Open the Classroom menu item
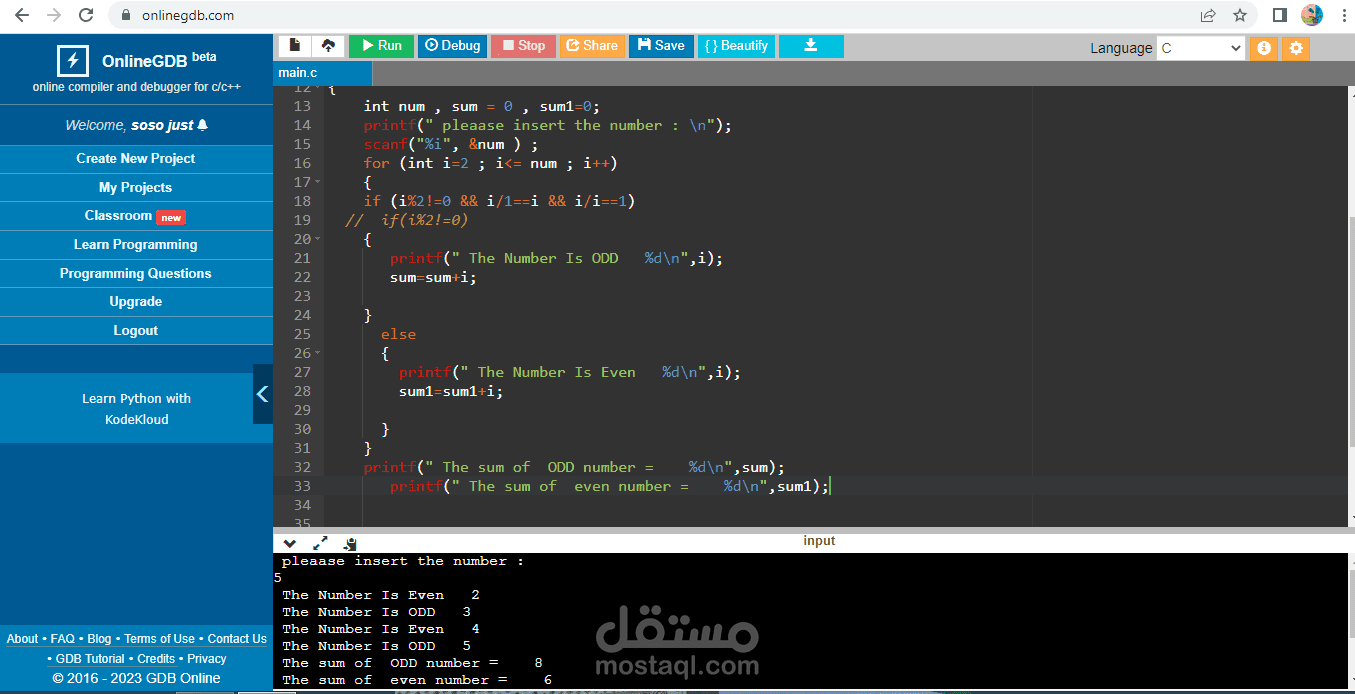The width and height of the screenshot is (1355, 694). pyautogui.click(x=136, y=216)
